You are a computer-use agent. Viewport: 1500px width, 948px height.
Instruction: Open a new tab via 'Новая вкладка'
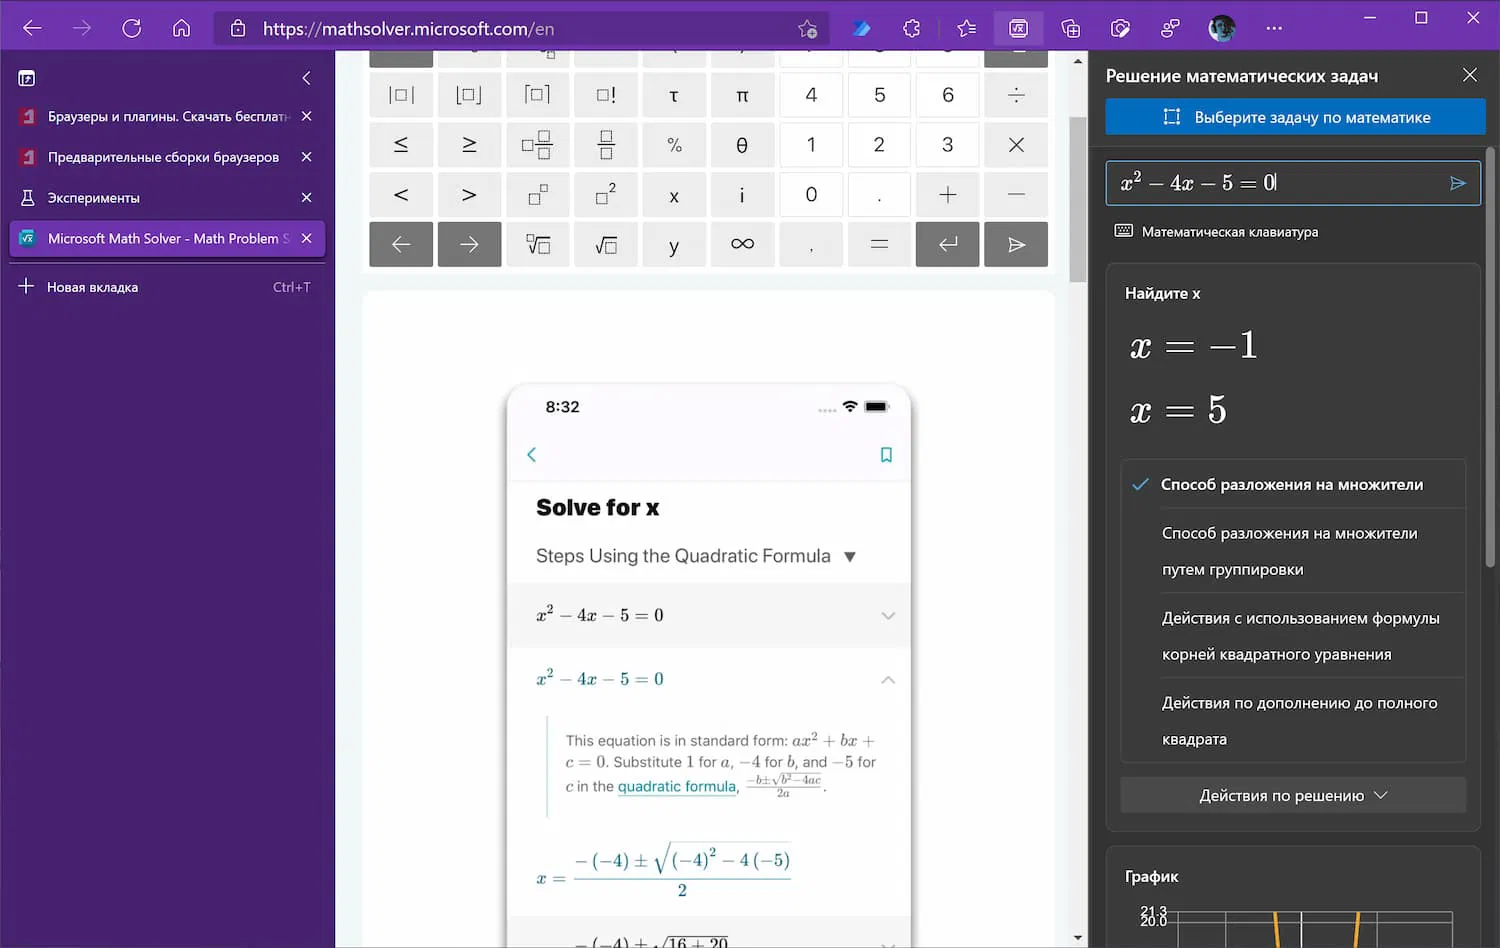pyautogui.click(x=167, y=287)
